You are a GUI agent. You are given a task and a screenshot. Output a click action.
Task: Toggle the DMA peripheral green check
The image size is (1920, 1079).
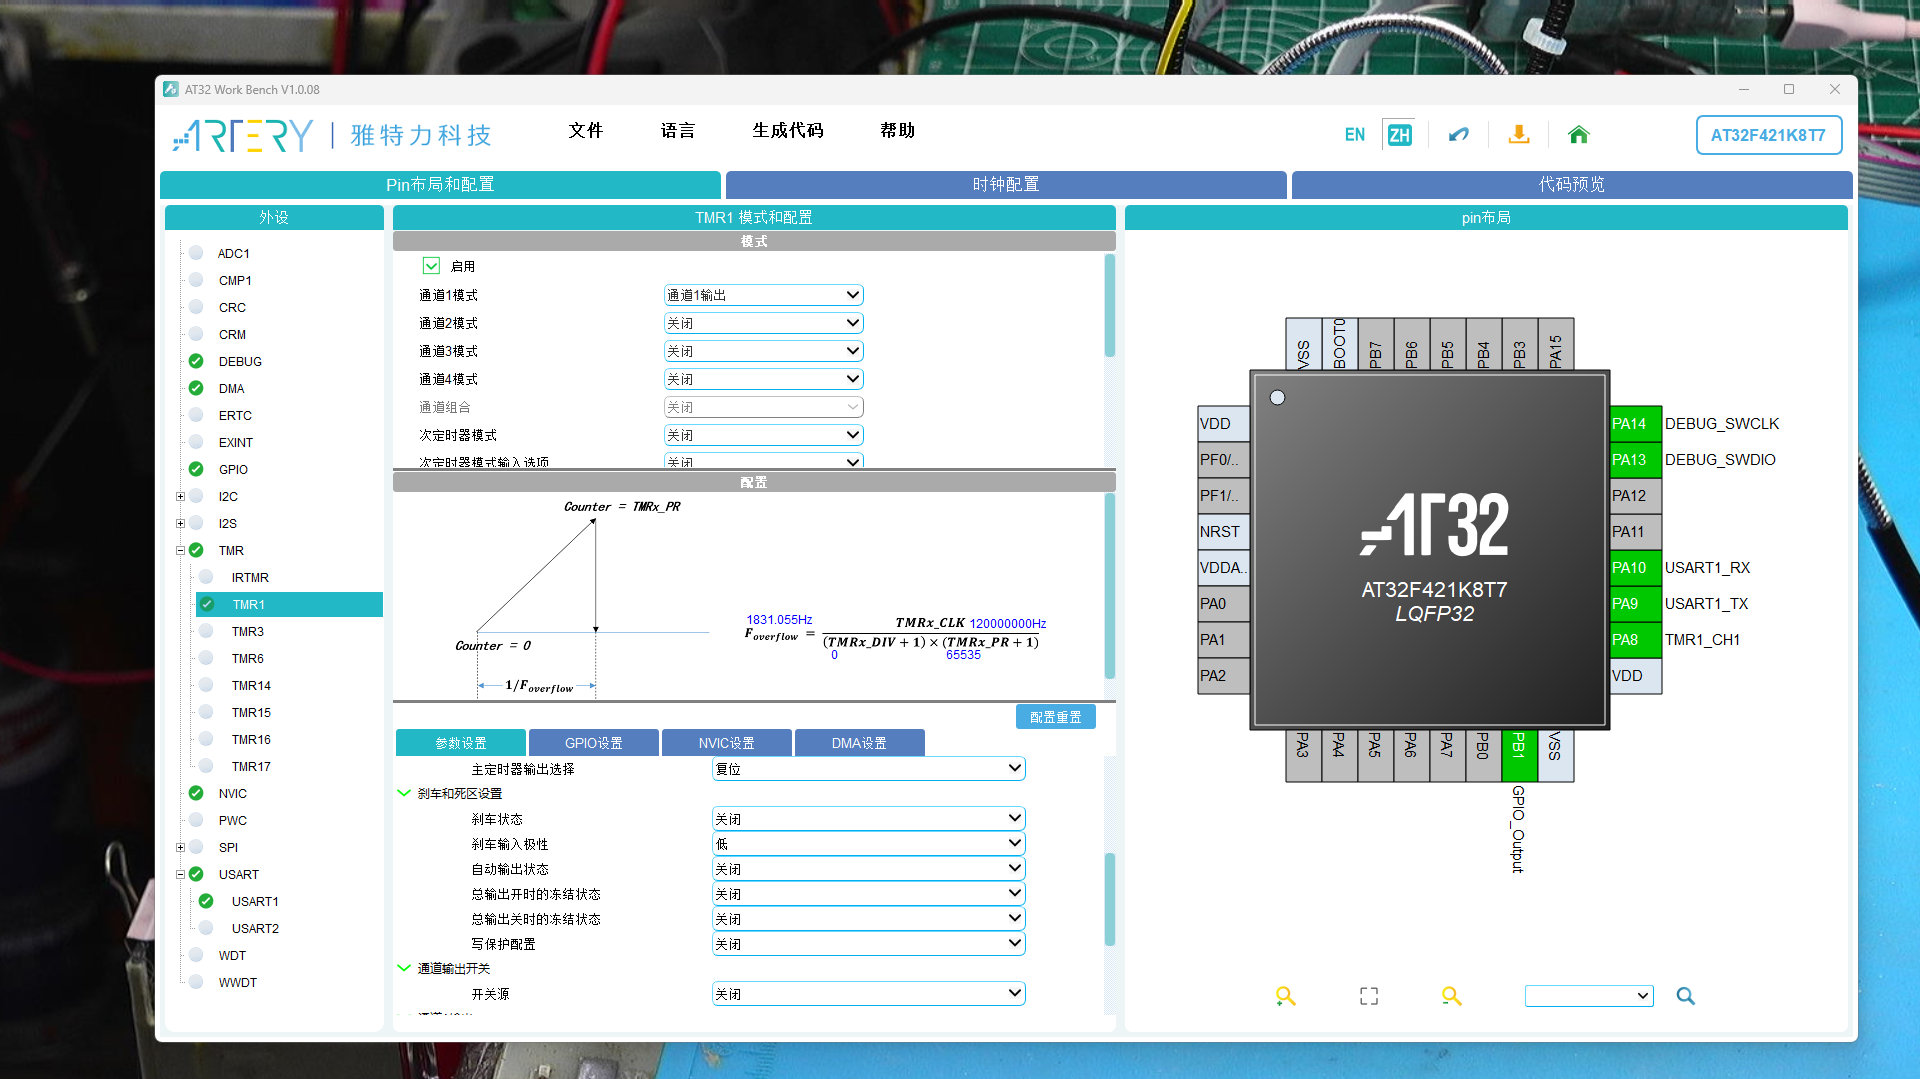click(196, 388)
